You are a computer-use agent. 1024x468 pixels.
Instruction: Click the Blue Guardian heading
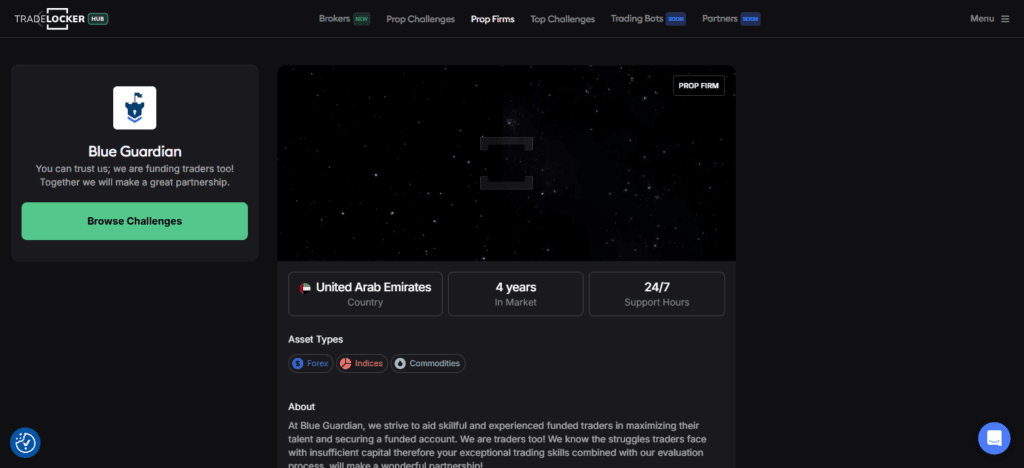[x=135, y=152]
